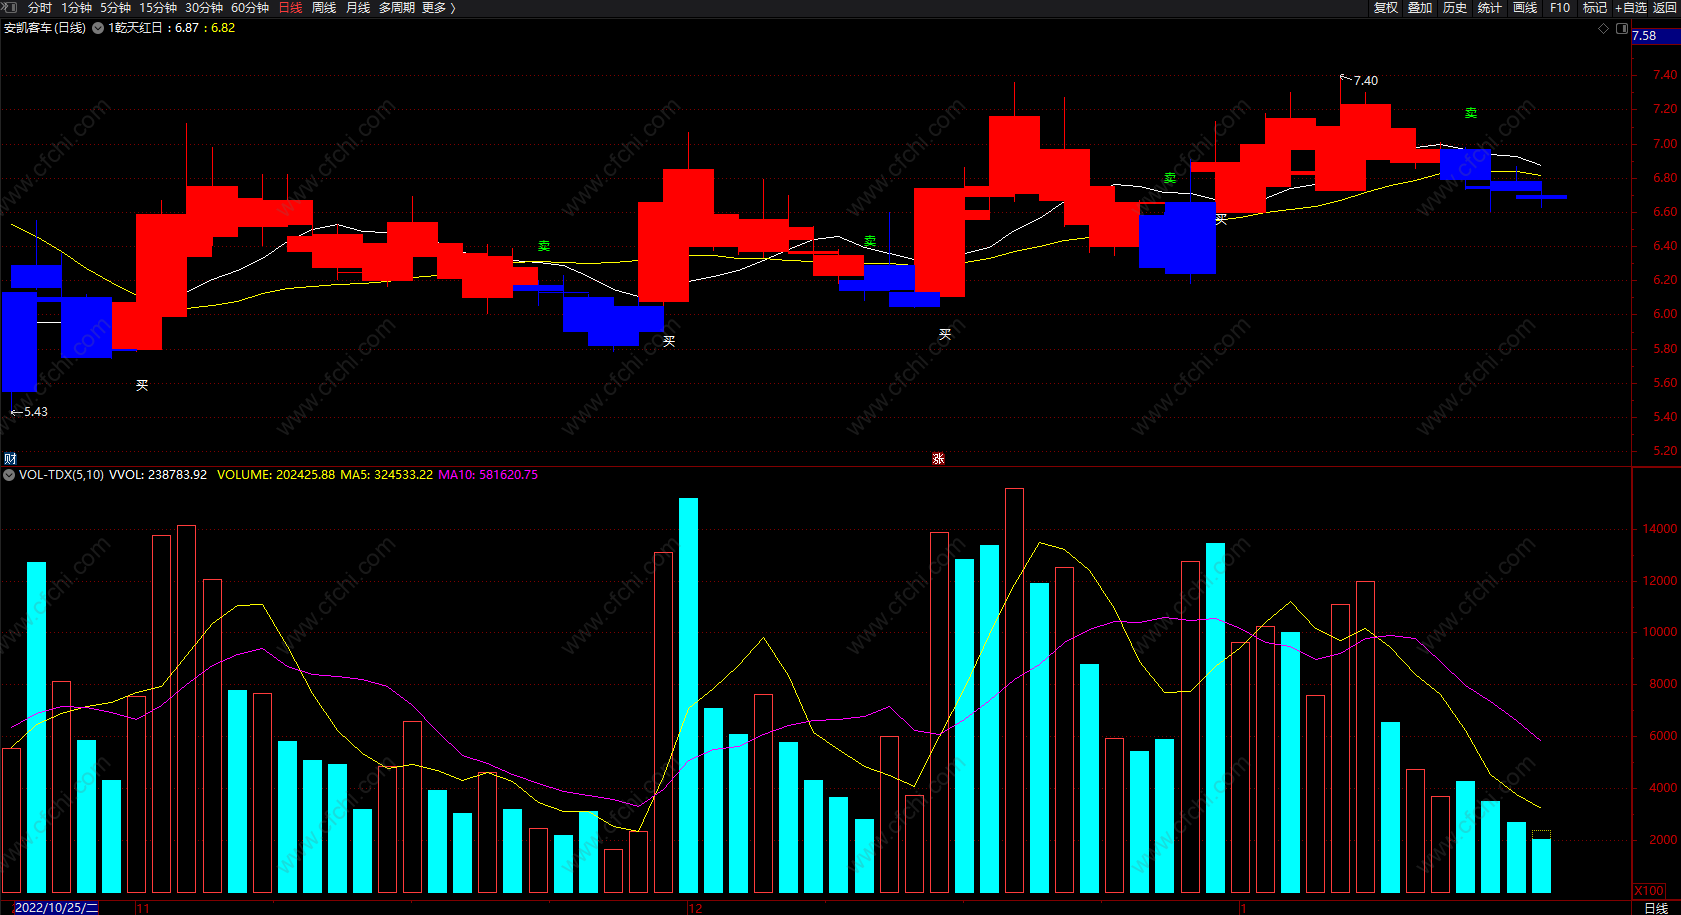
Task: Click the 1乾天红日 indicator name
Action: (136, 28)
